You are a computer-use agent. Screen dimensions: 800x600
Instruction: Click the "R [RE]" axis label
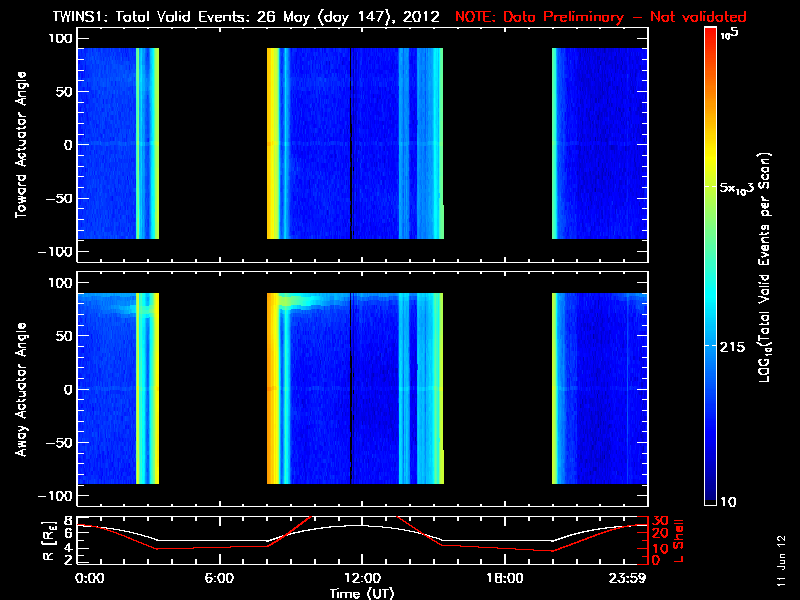click(48, 541)
